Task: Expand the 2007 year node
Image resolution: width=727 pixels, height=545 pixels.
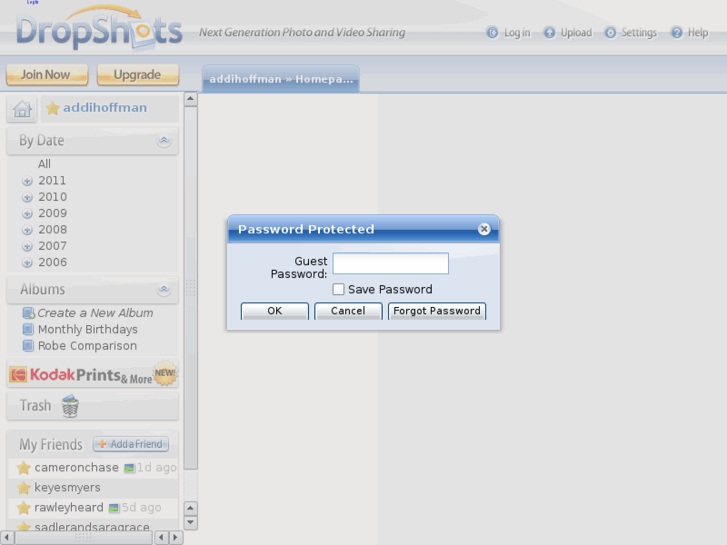Action: pyautogui.click(x=27, y=246)
